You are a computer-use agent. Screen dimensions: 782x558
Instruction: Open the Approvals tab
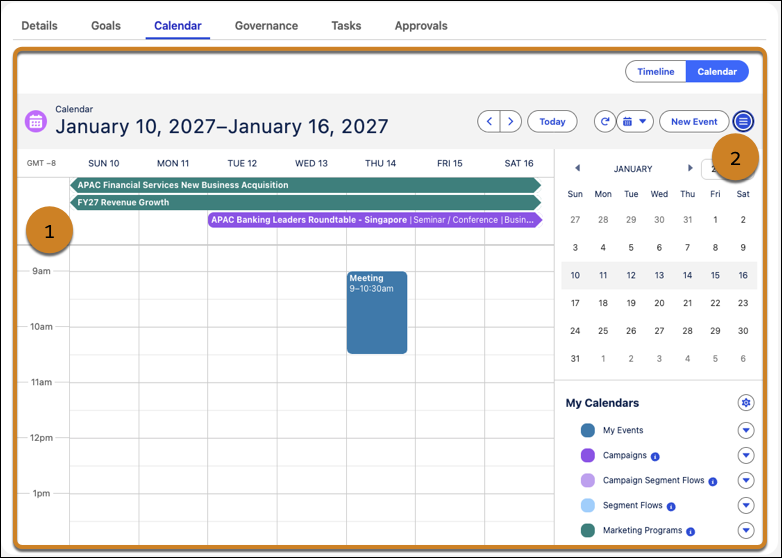click(x=421, y=26)
